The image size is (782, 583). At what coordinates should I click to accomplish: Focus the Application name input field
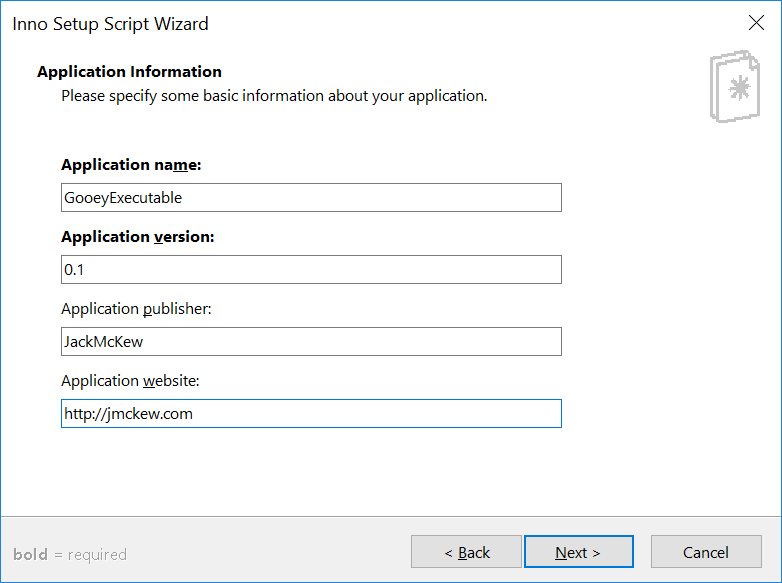click(x=311, y=197)
